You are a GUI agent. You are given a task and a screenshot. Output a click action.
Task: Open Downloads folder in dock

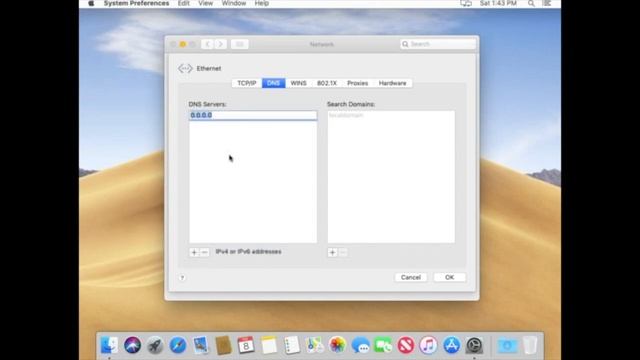(507, 345)
